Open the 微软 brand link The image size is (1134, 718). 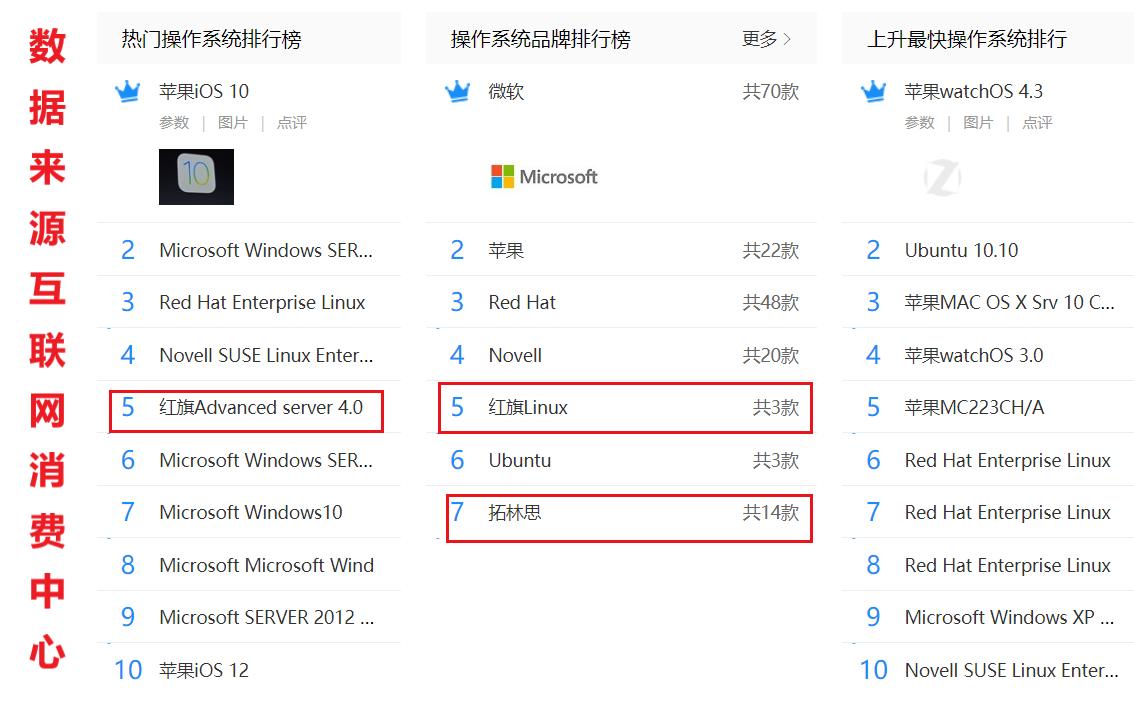coord(506,92)
